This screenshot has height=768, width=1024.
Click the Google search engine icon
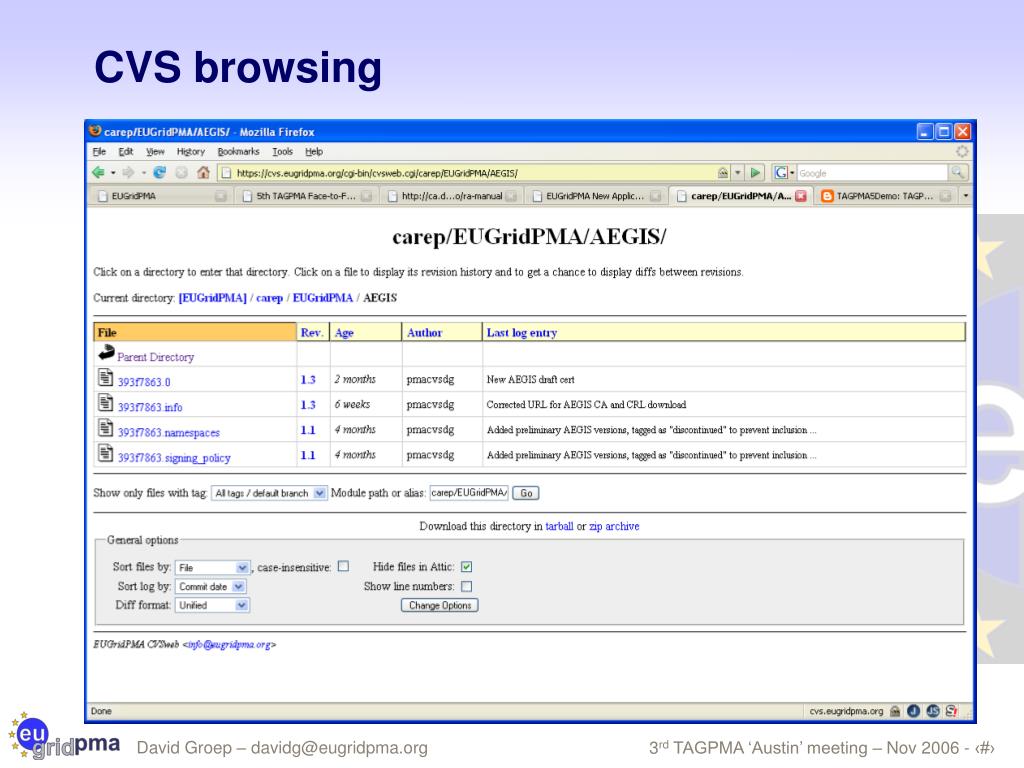pyautogui.click(x=780, y=173)
